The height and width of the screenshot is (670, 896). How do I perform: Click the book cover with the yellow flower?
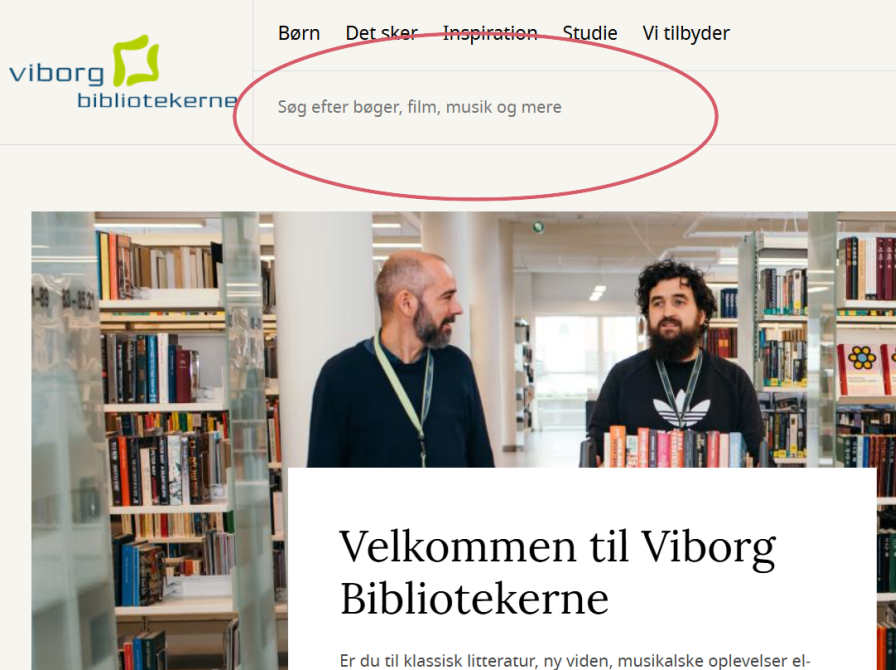(861, 369)
